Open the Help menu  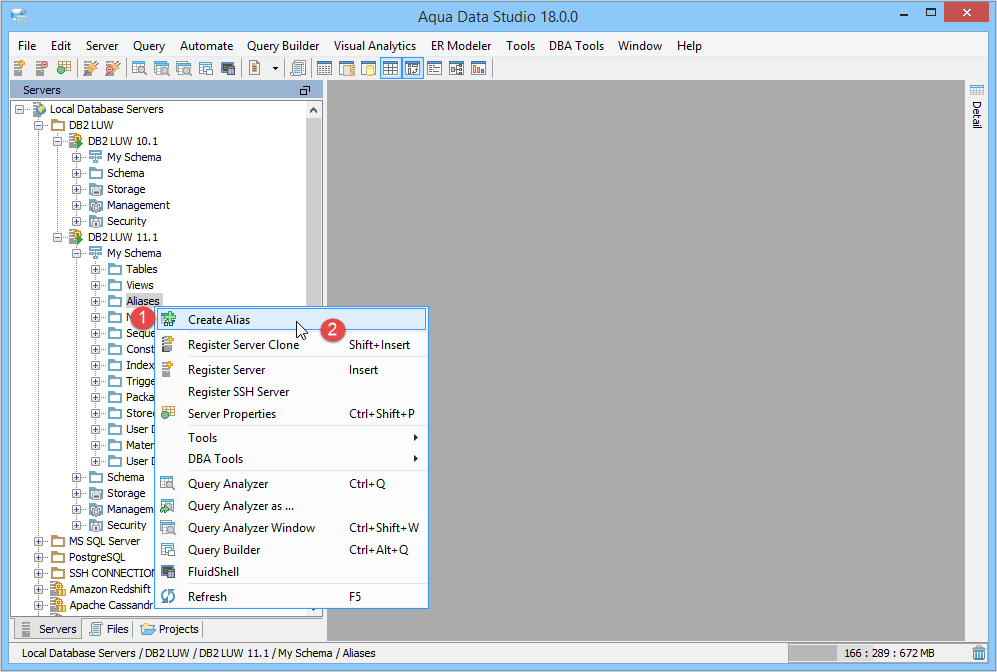pyautogui.click(x=689, y=46)
